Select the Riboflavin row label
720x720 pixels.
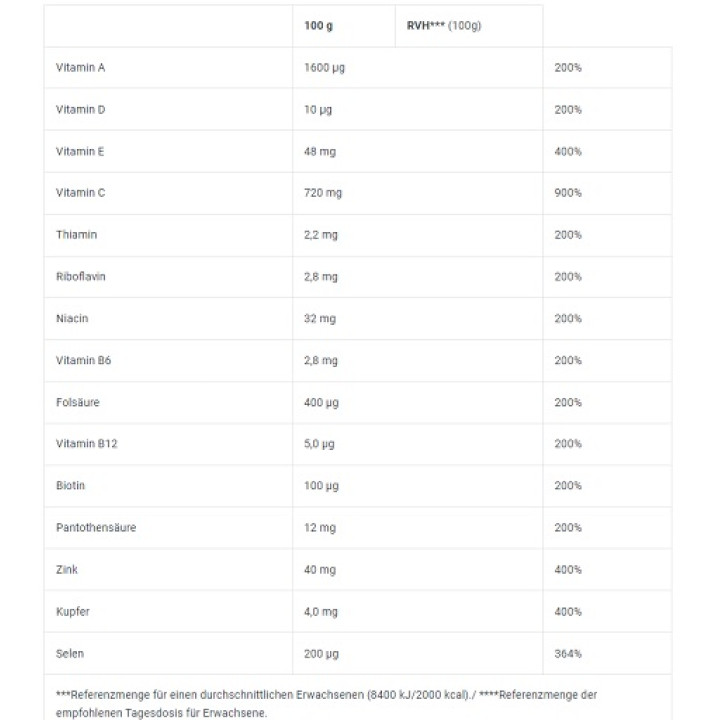(81, 277)
